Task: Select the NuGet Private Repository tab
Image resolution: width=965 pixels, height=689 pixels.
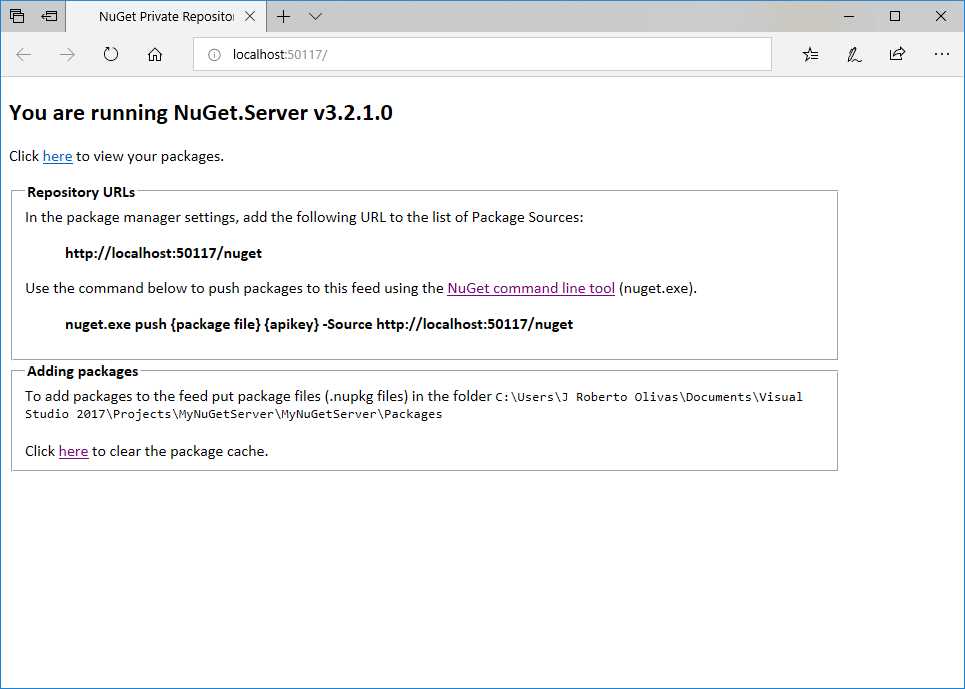Action: tap(160, 16)
